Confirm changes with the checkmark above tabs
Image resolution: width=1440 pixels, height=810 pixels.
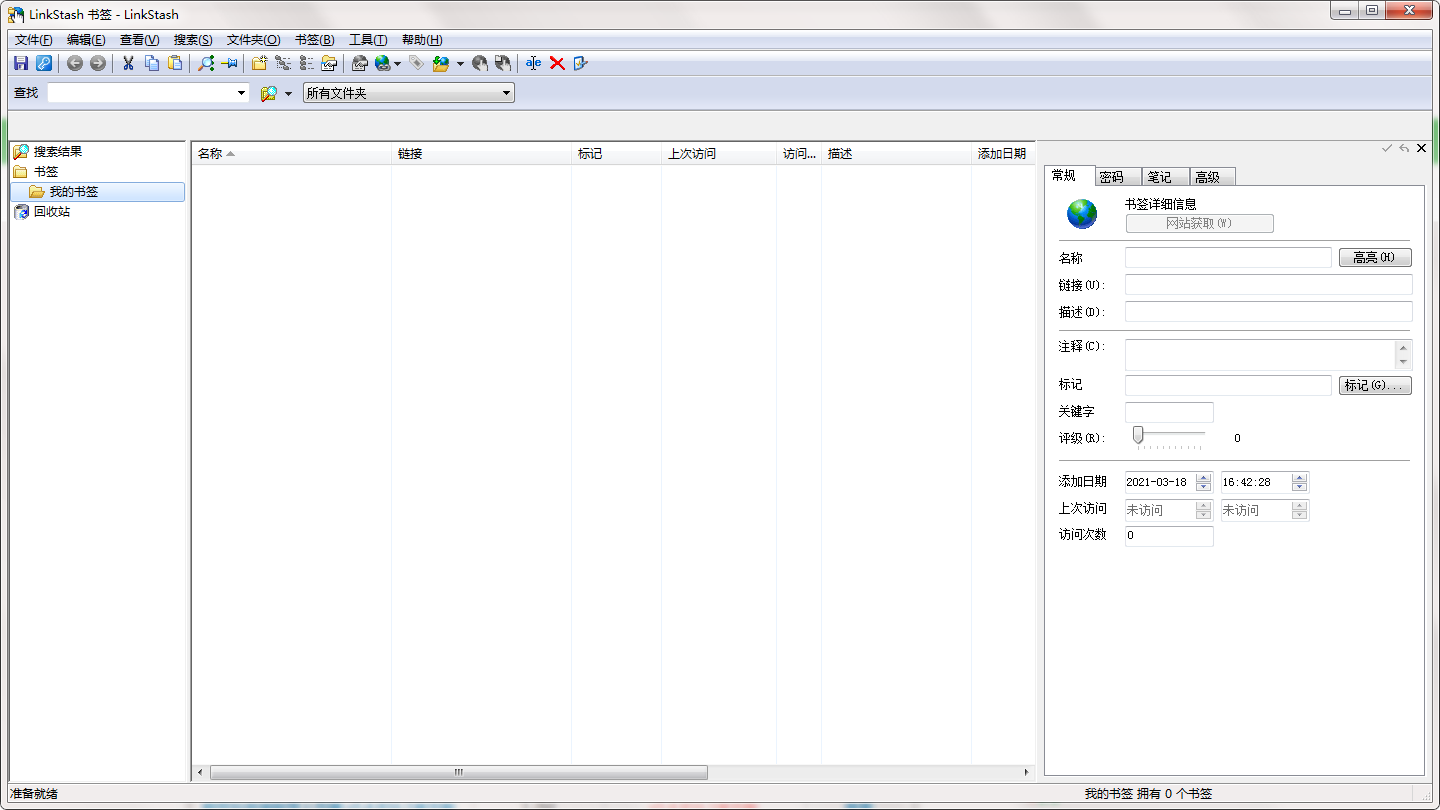[1386, 148]
